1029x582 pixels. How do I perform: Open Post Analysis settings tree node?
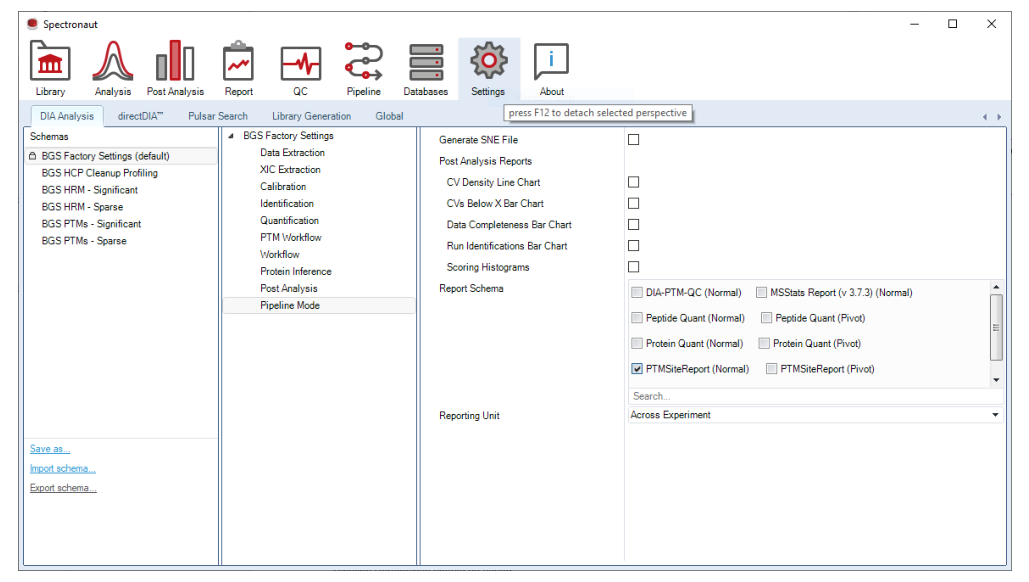click(x=289, y=289)
